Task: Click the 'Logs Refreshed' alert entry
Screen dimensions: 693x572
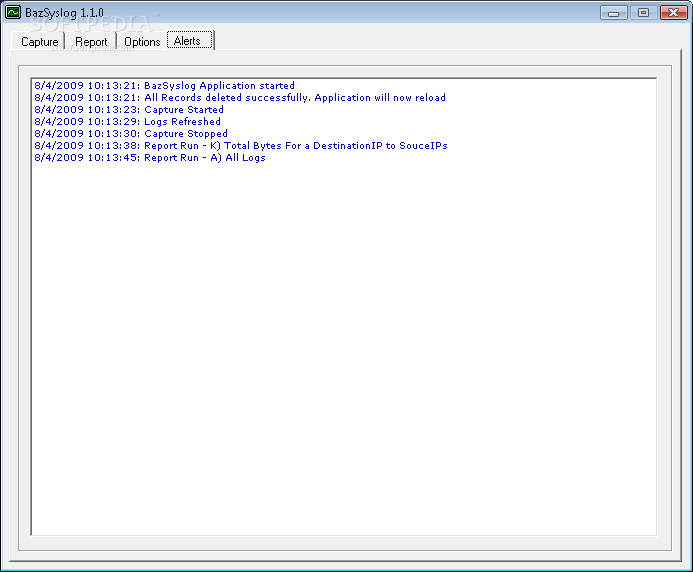Action: (x=127, y=121)
